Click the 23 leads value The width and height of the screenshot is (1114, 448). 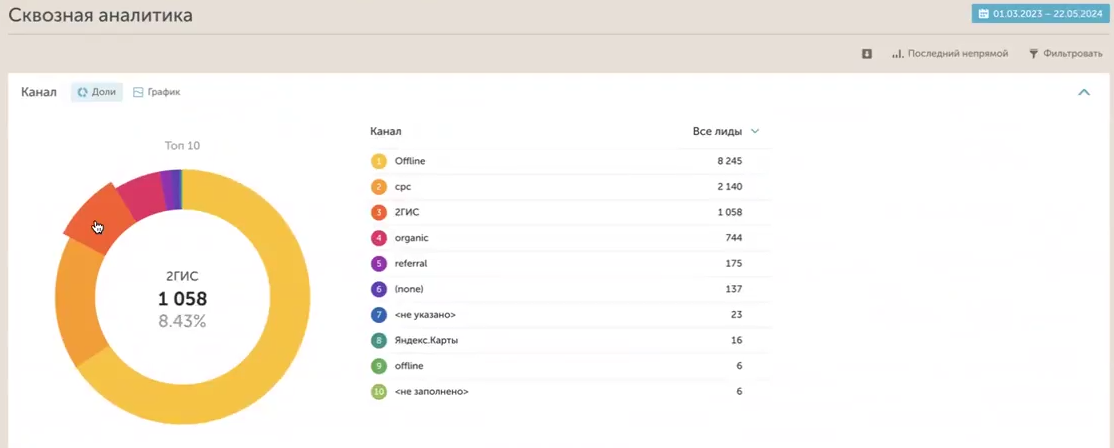coord(737,315)
